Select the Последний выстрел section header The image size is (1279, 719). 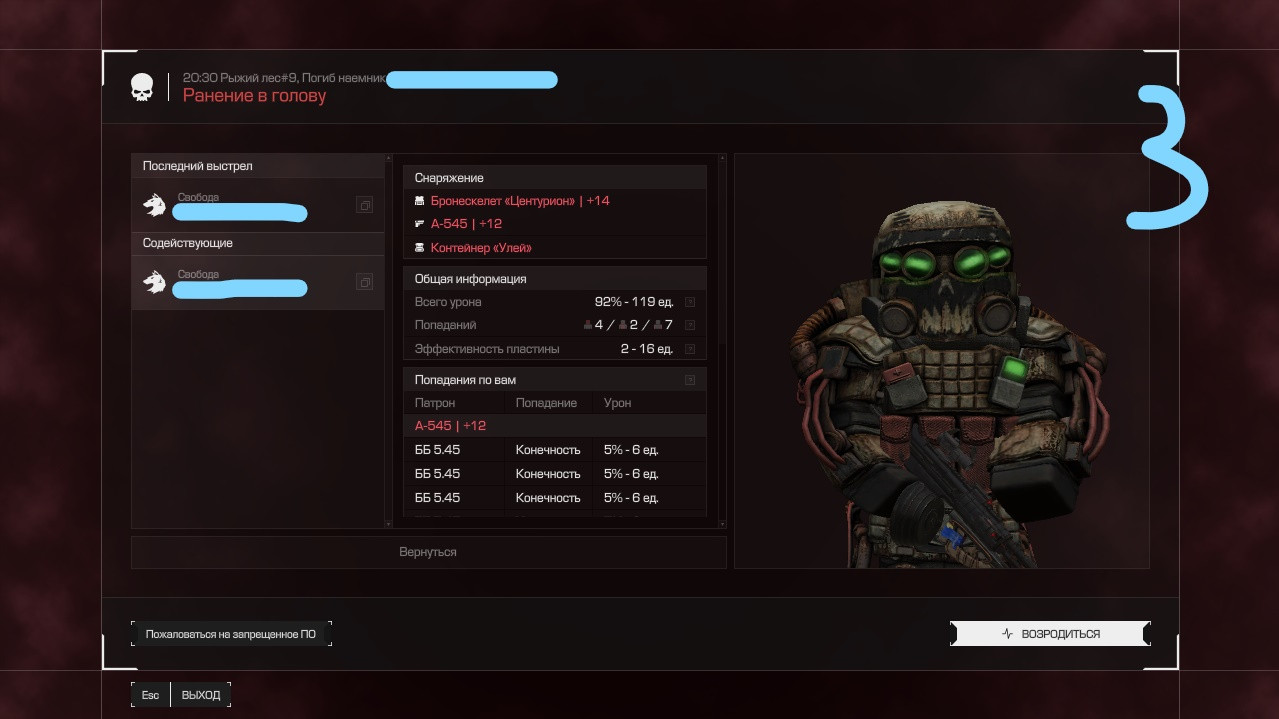(x=258, y=166)
